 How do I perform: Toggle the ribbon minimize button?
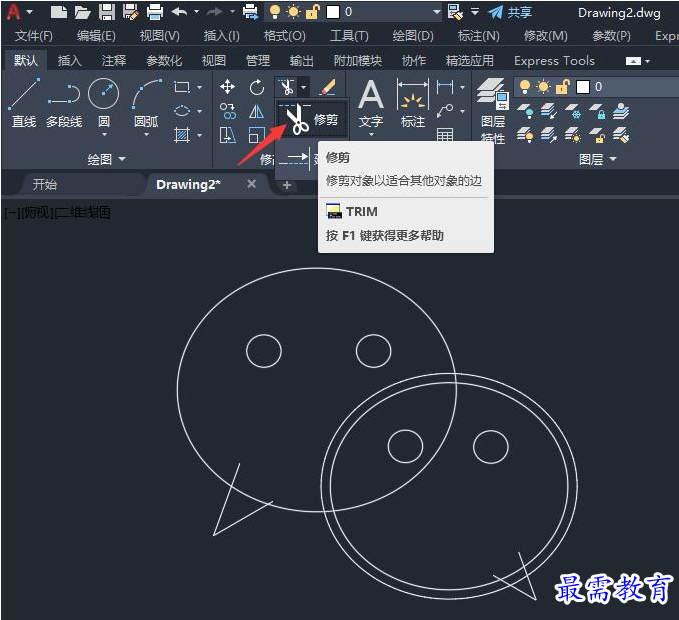pos(633,61)
